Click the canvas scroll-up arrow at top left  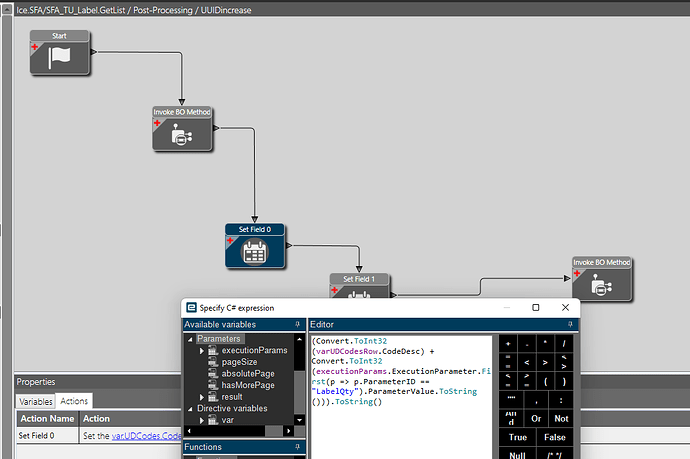(7, 9)
